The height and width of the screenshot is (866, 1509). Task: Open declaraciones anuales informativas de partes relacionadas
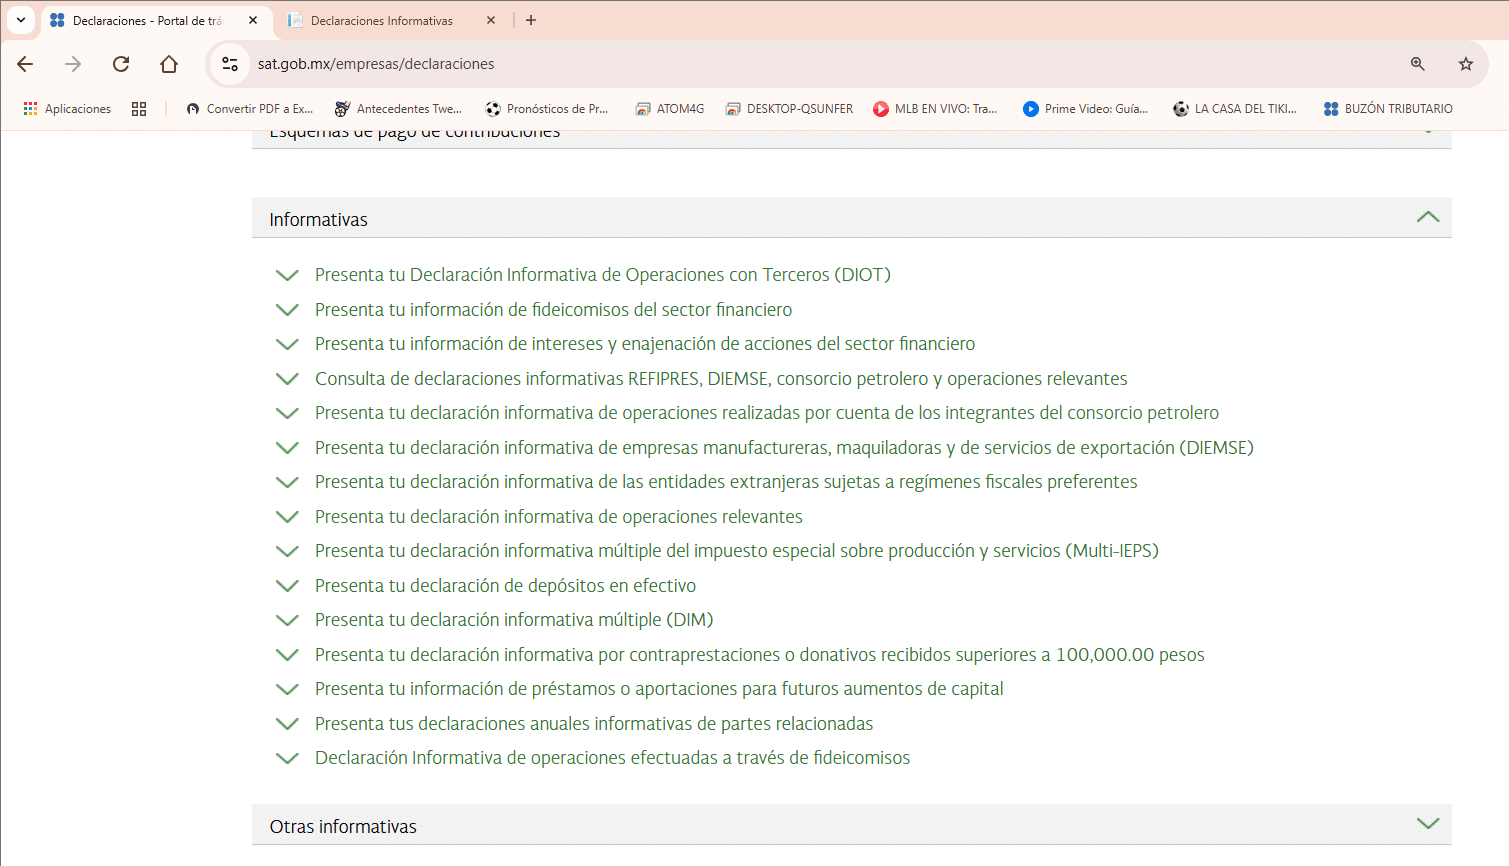(593, 723)
